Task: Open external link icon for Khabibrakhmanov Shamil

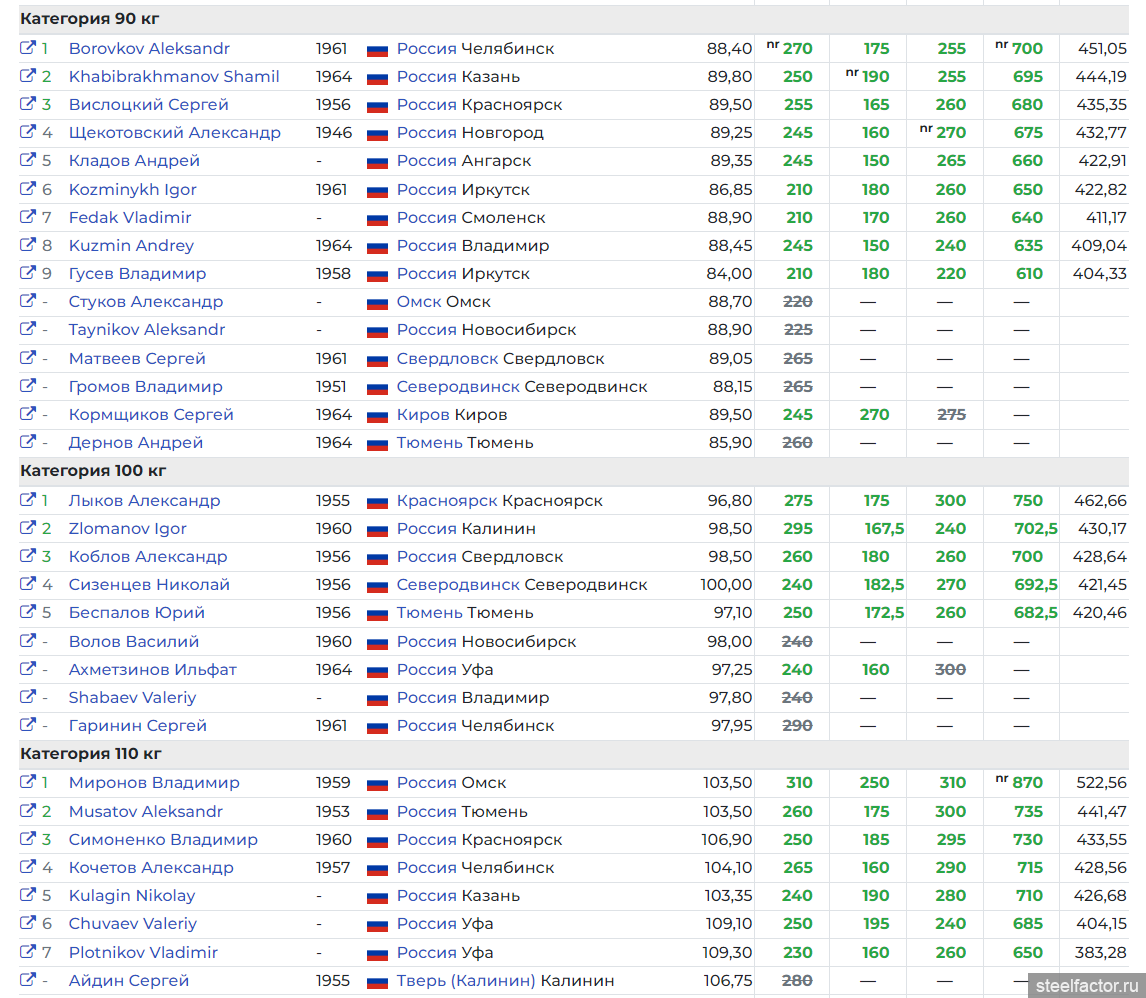Action: (28, 76)
